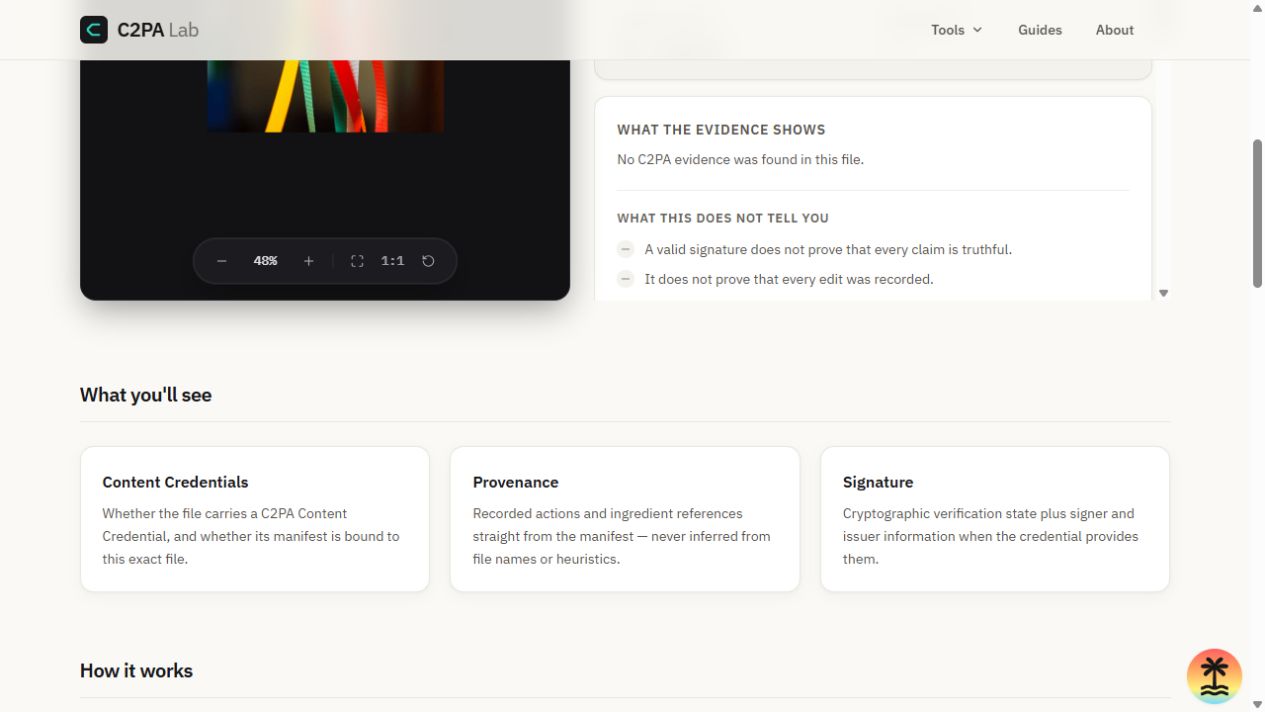Set zoom to 1:1 actual size
The width and height of the screenshot is (1265, 712).
392,261
